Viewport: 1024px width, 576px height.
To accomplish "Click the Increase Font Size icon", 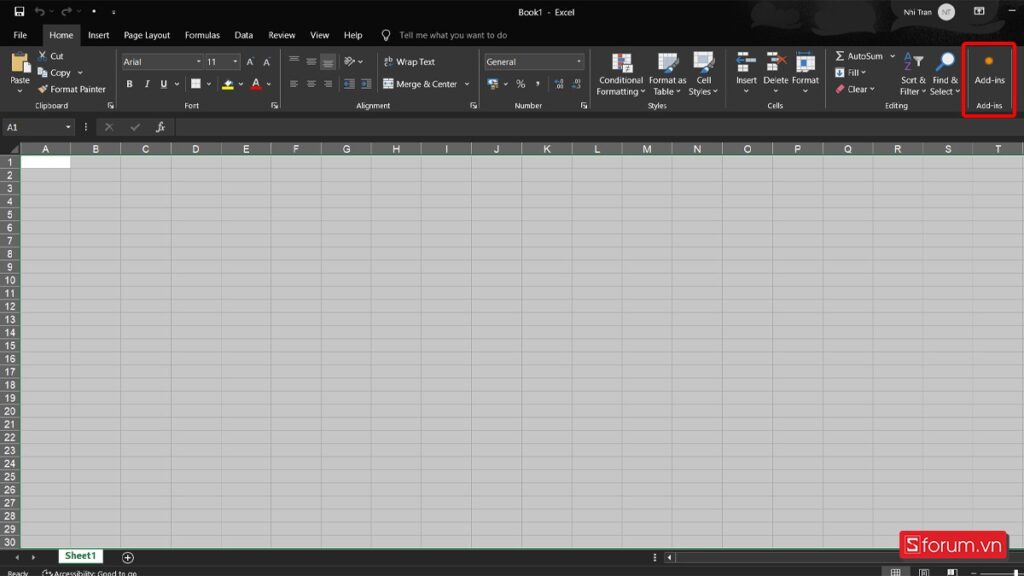I will coord(250,61).
